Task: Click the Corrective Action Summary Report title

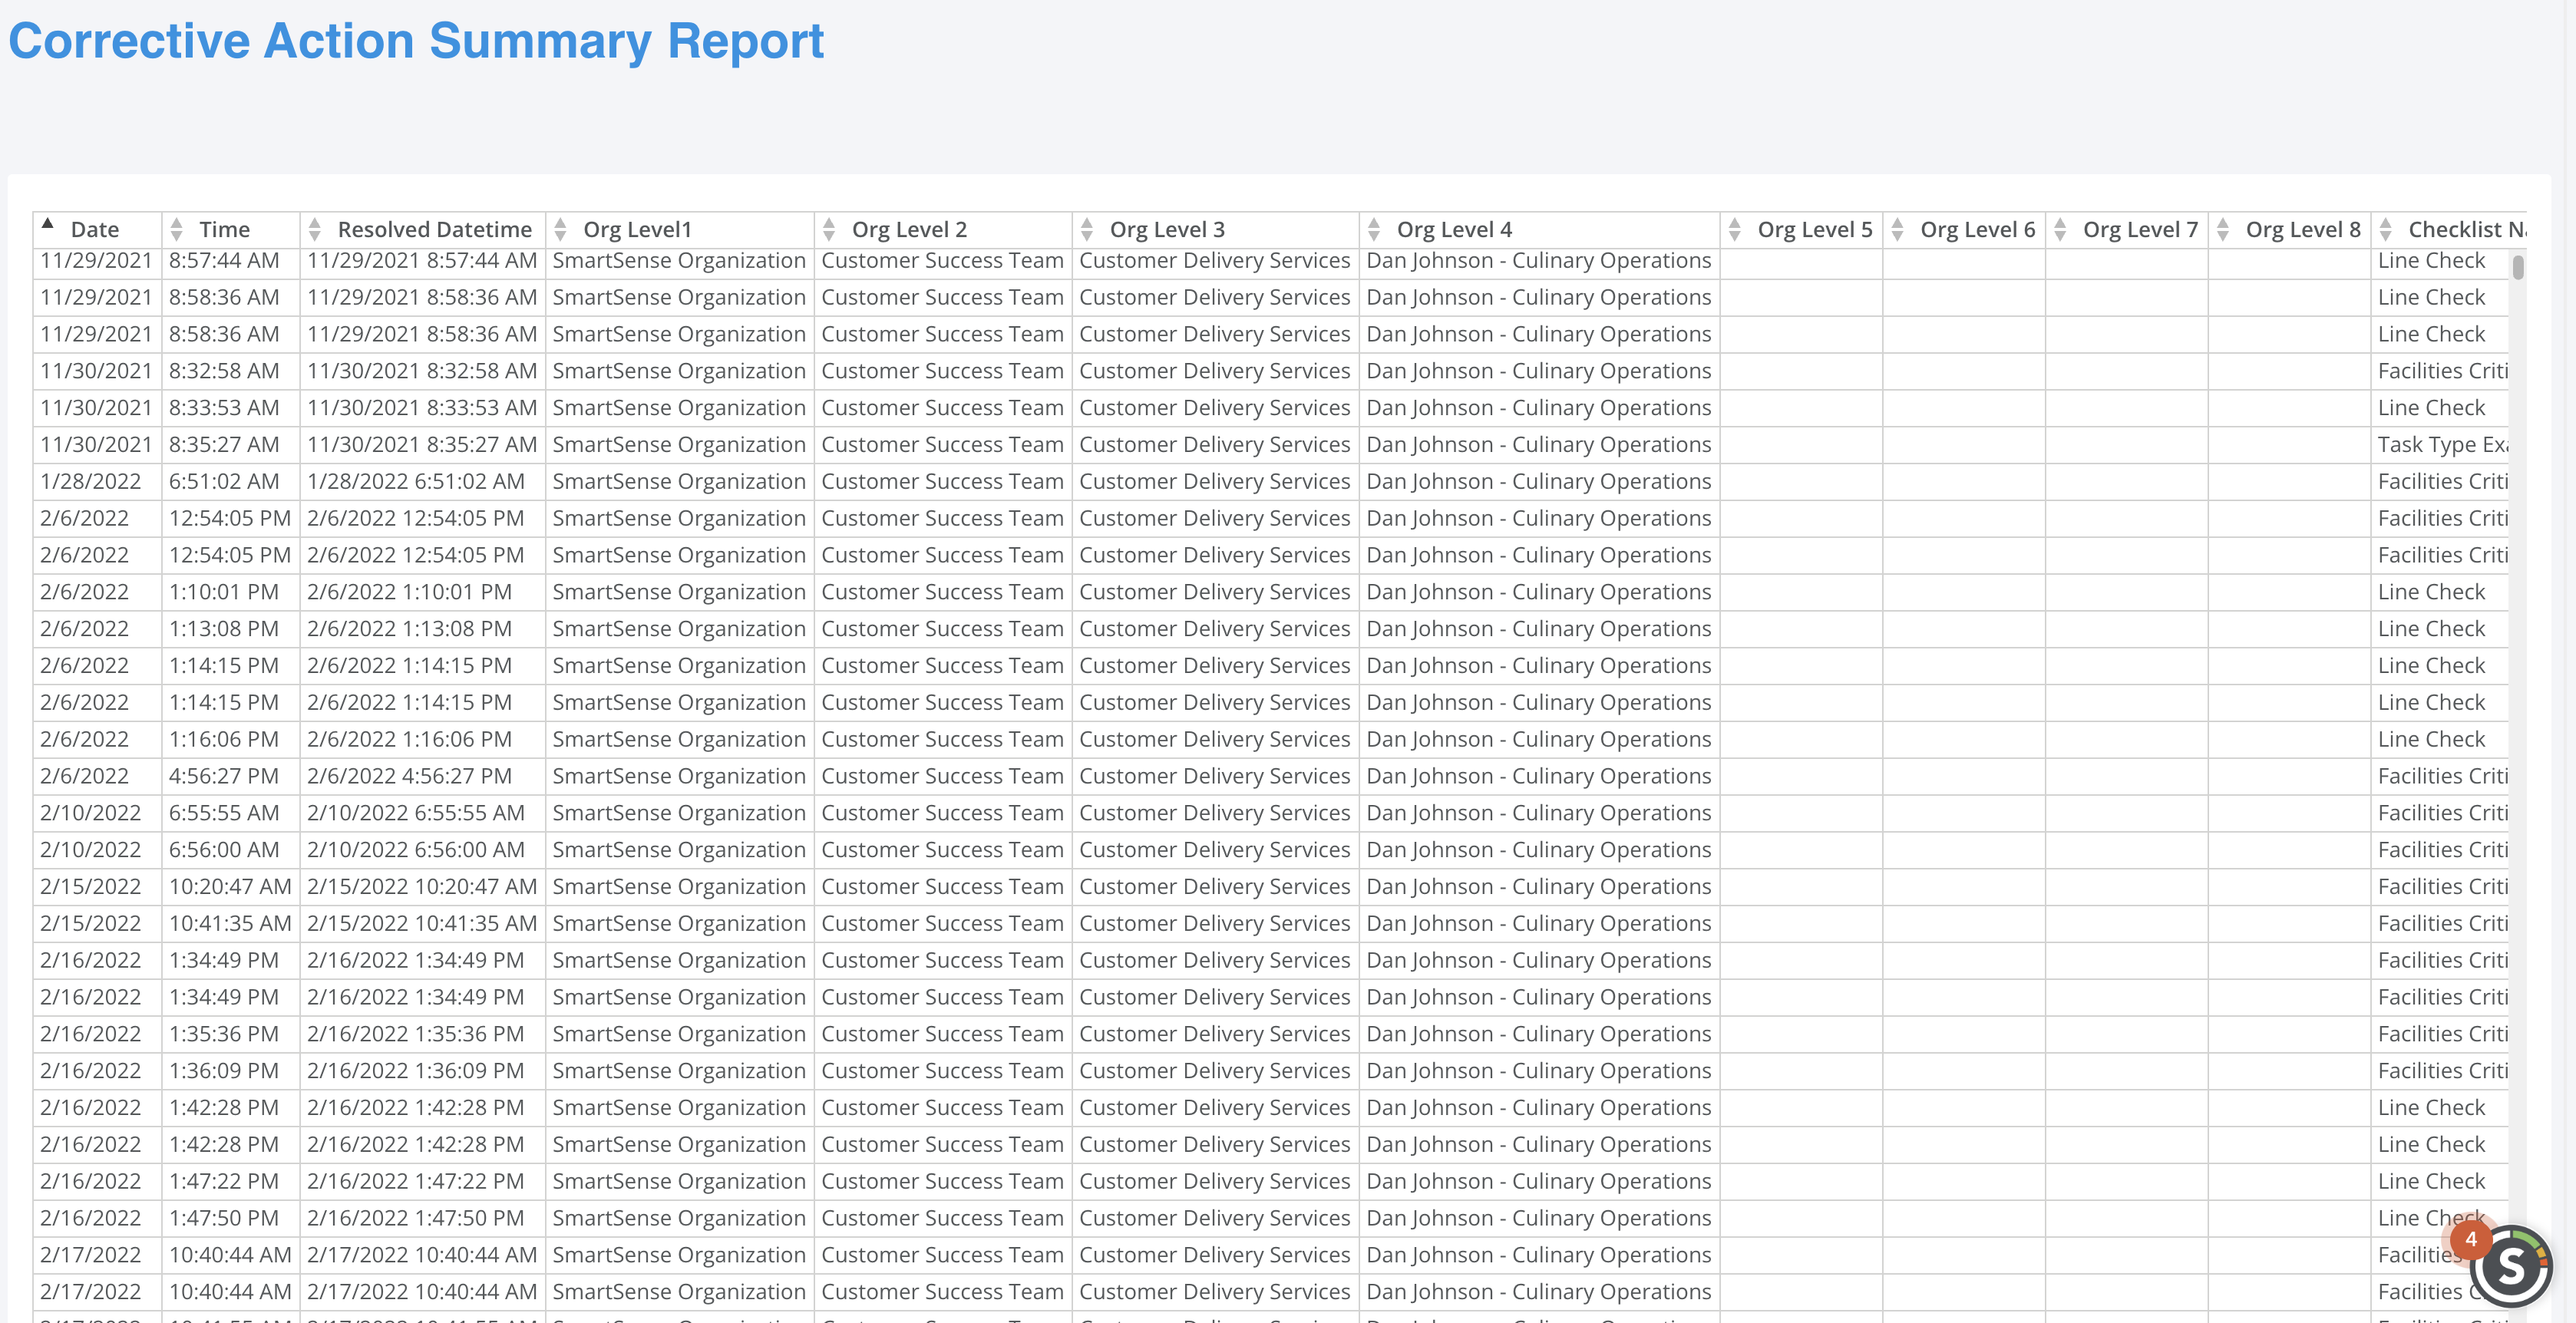Action: tap(416, 41)
